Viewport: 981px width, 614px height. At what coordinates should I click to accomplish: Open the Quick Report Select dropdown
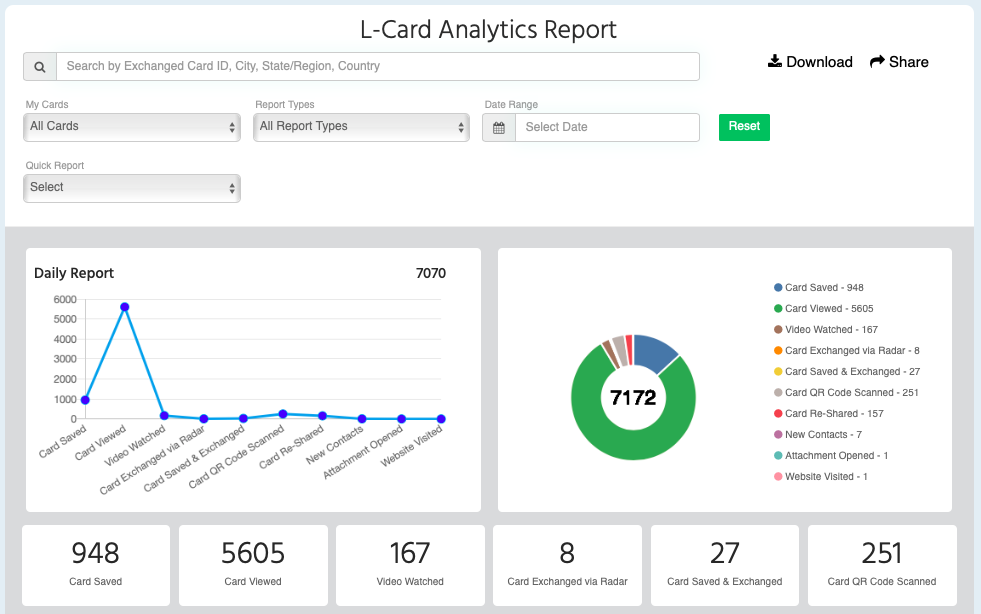(132, 188)
